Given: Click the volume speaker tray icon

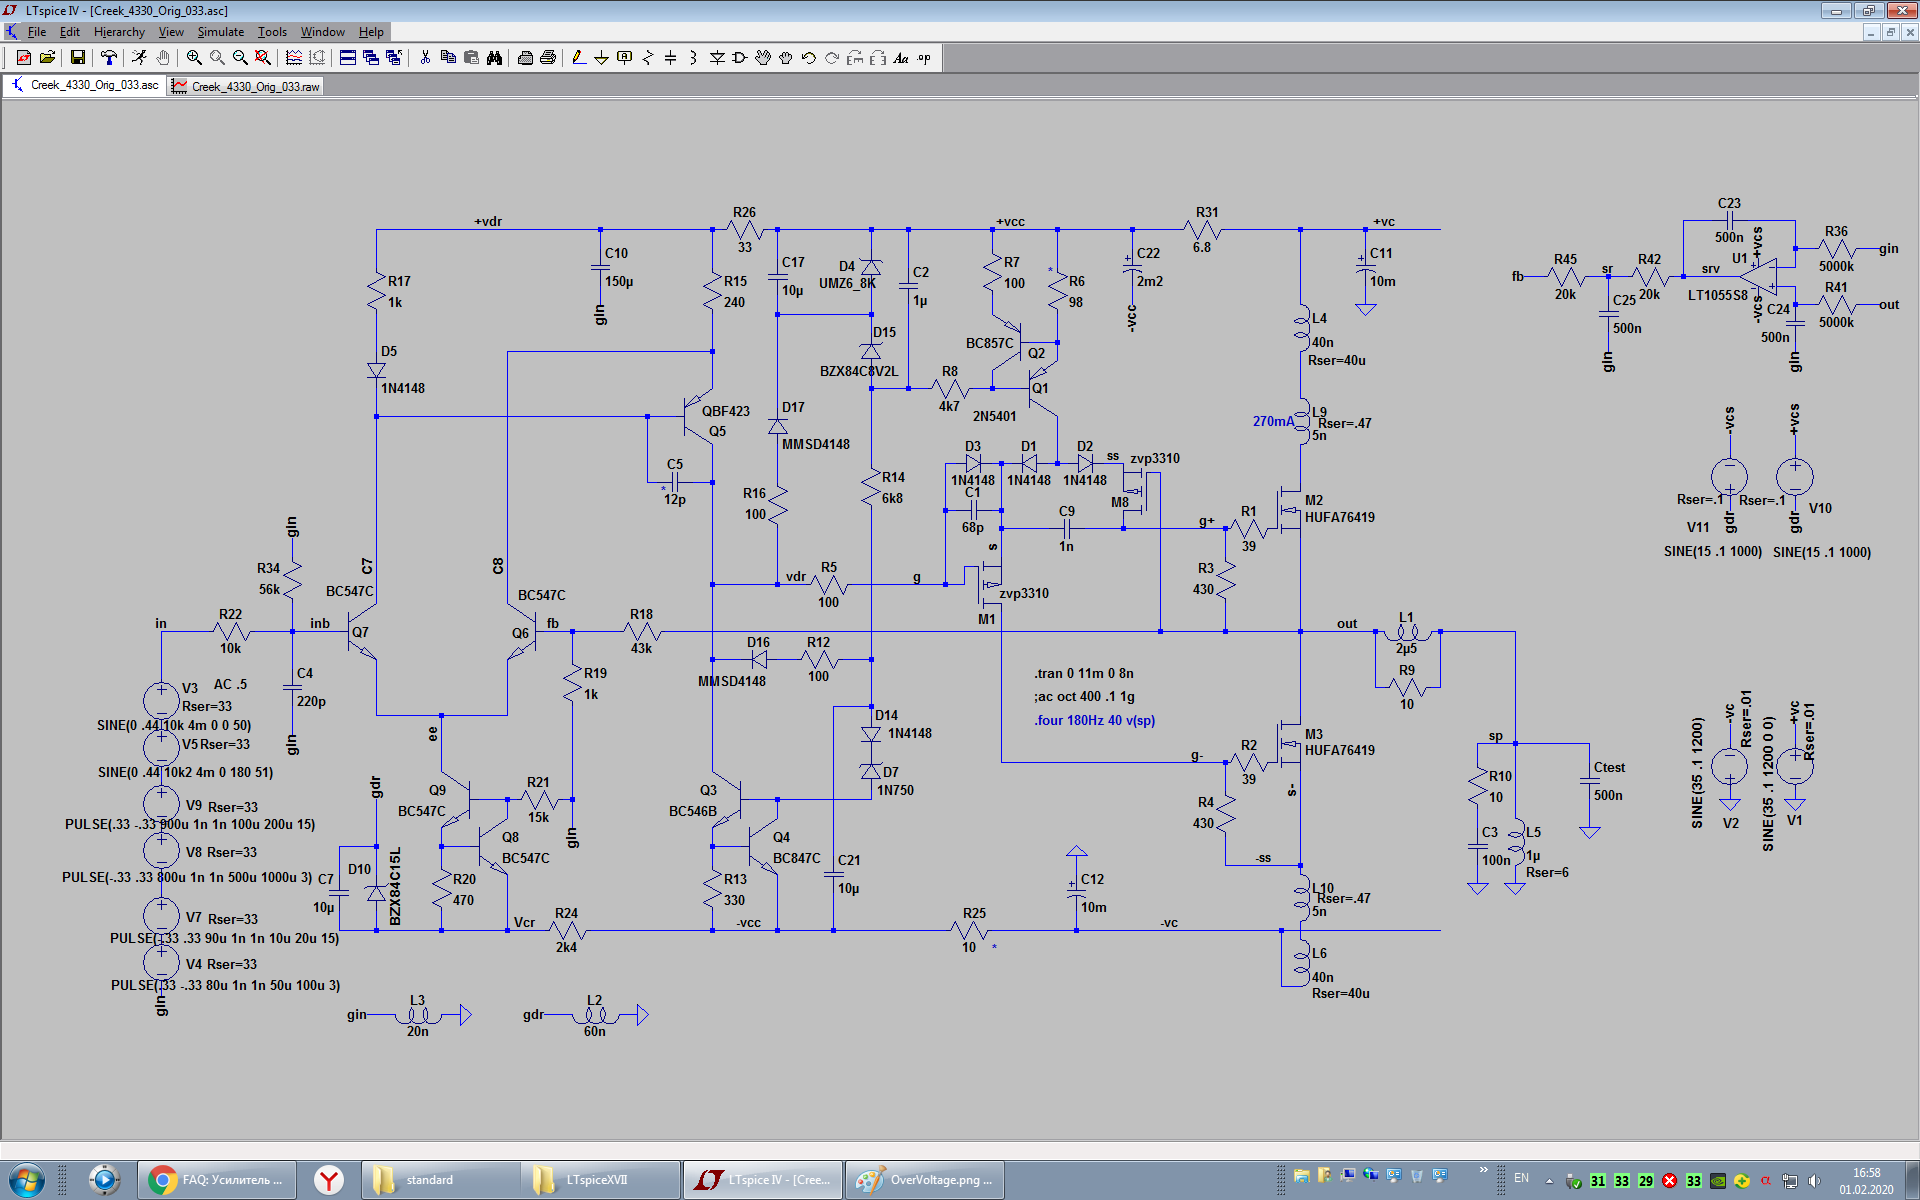Looking at the screenshot, I should point(1815,1180).
